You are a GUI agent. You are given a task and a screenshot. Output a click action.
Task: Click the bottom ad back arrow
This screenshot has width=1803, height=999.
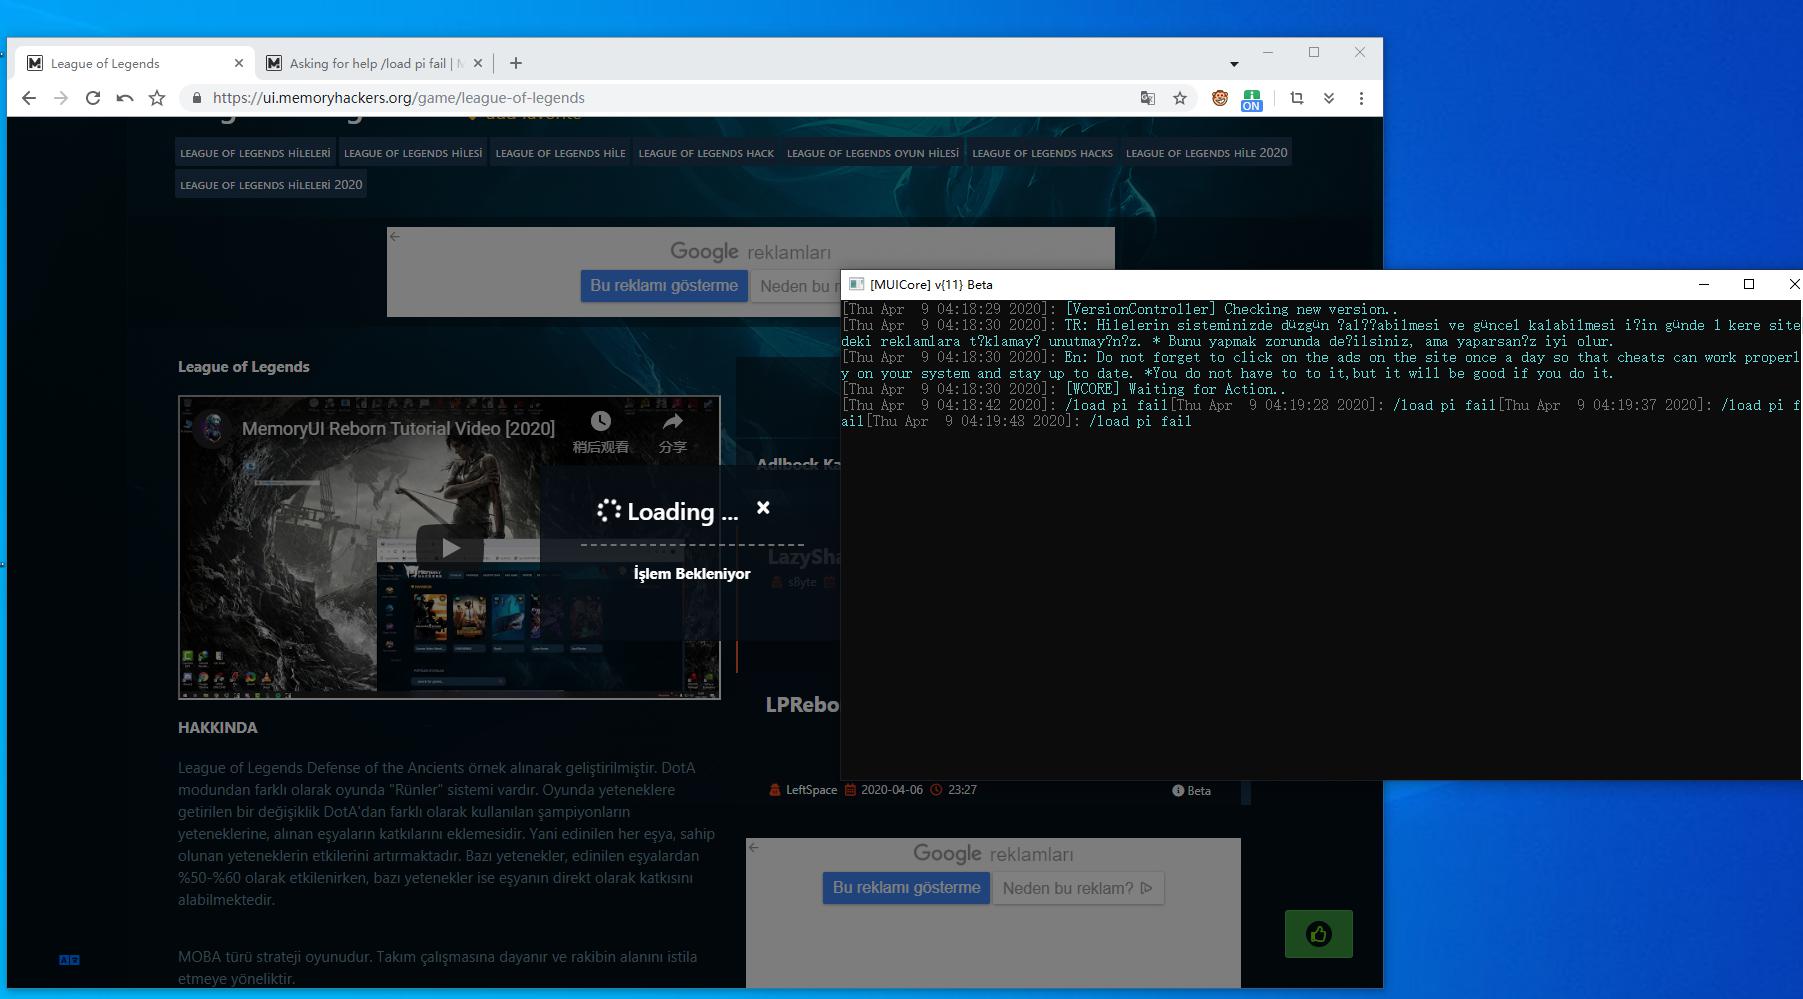click(754, 847)
